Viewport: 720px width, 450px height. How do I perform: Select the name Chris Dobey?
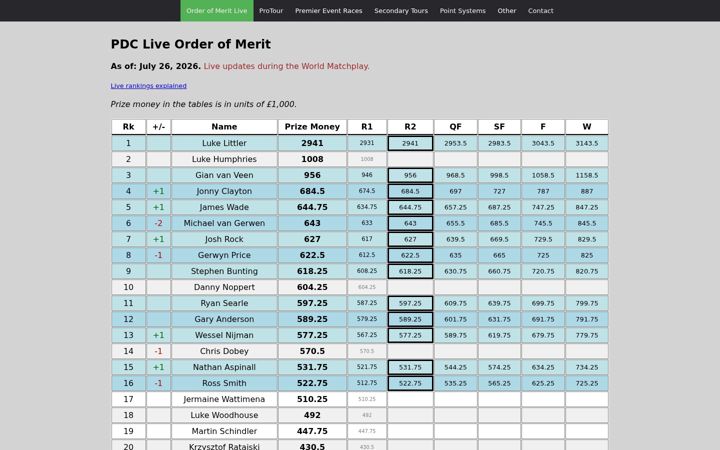[x=224, y=351]
